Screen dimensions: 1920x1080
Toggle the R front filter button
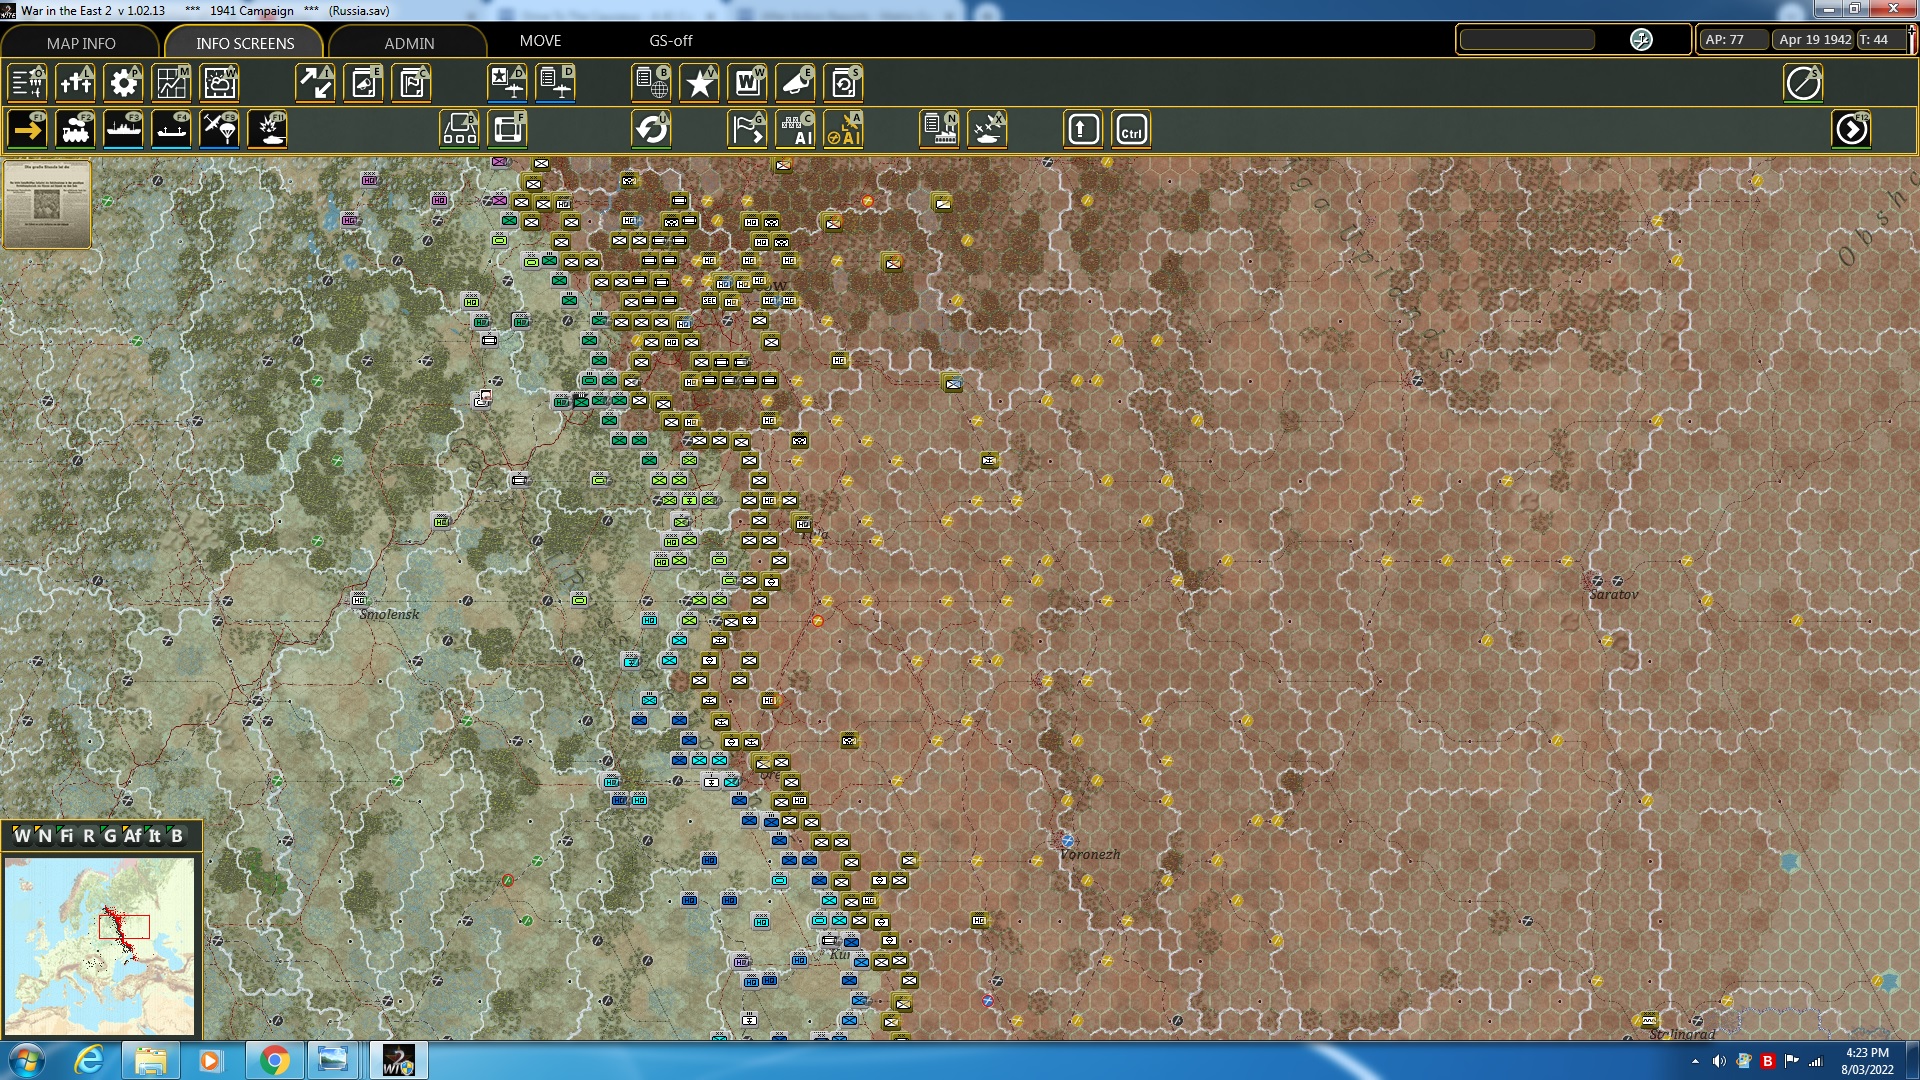88,836
